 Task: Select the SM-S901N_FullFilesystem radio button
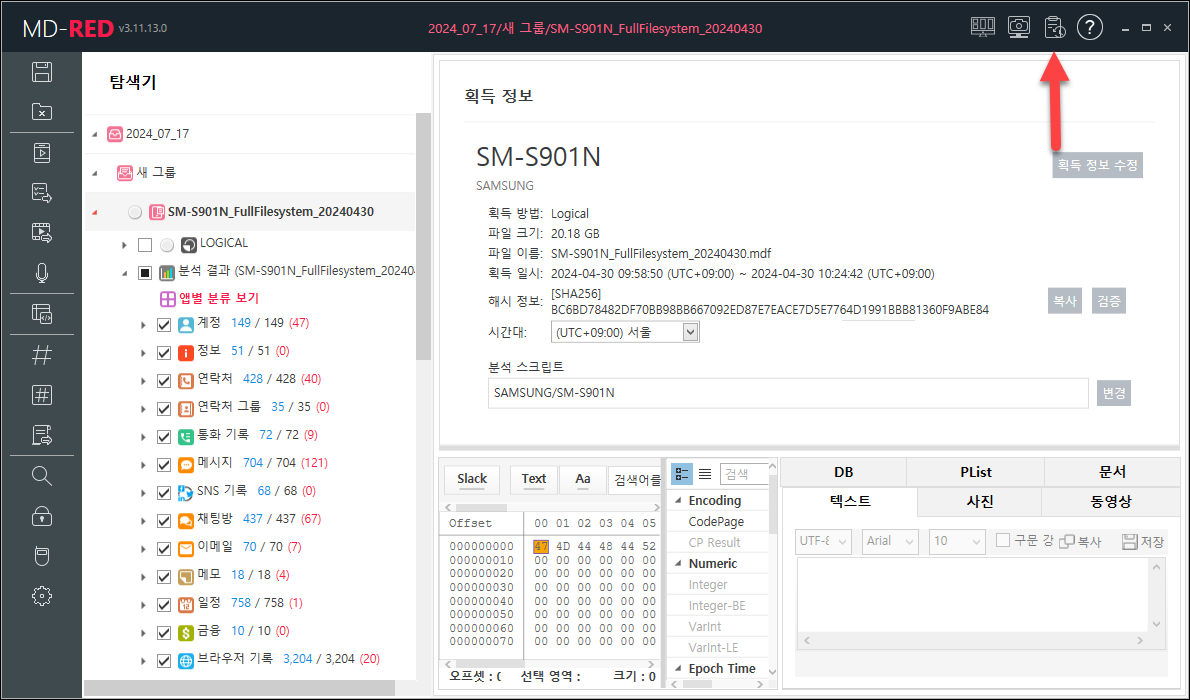pos(135,213)
